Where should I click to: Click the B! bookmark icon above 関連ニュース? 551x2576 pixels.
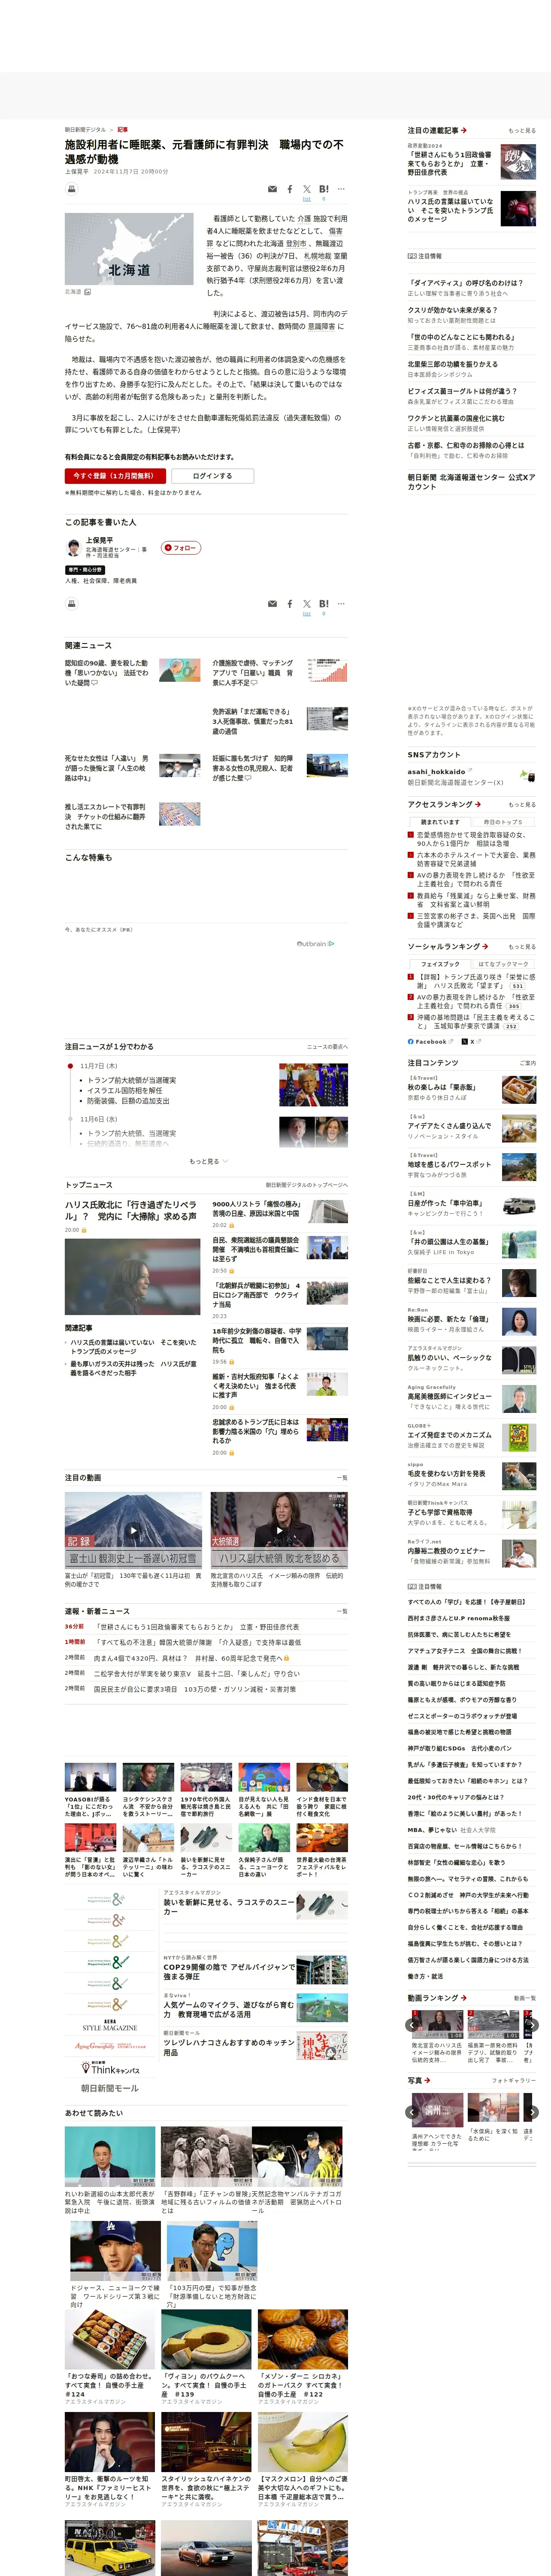[324, 603]
